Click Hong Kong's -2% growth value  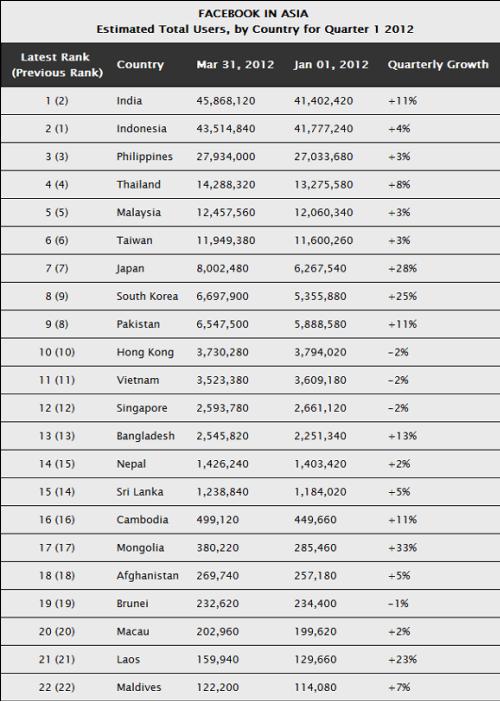click(x=398, y=352)
